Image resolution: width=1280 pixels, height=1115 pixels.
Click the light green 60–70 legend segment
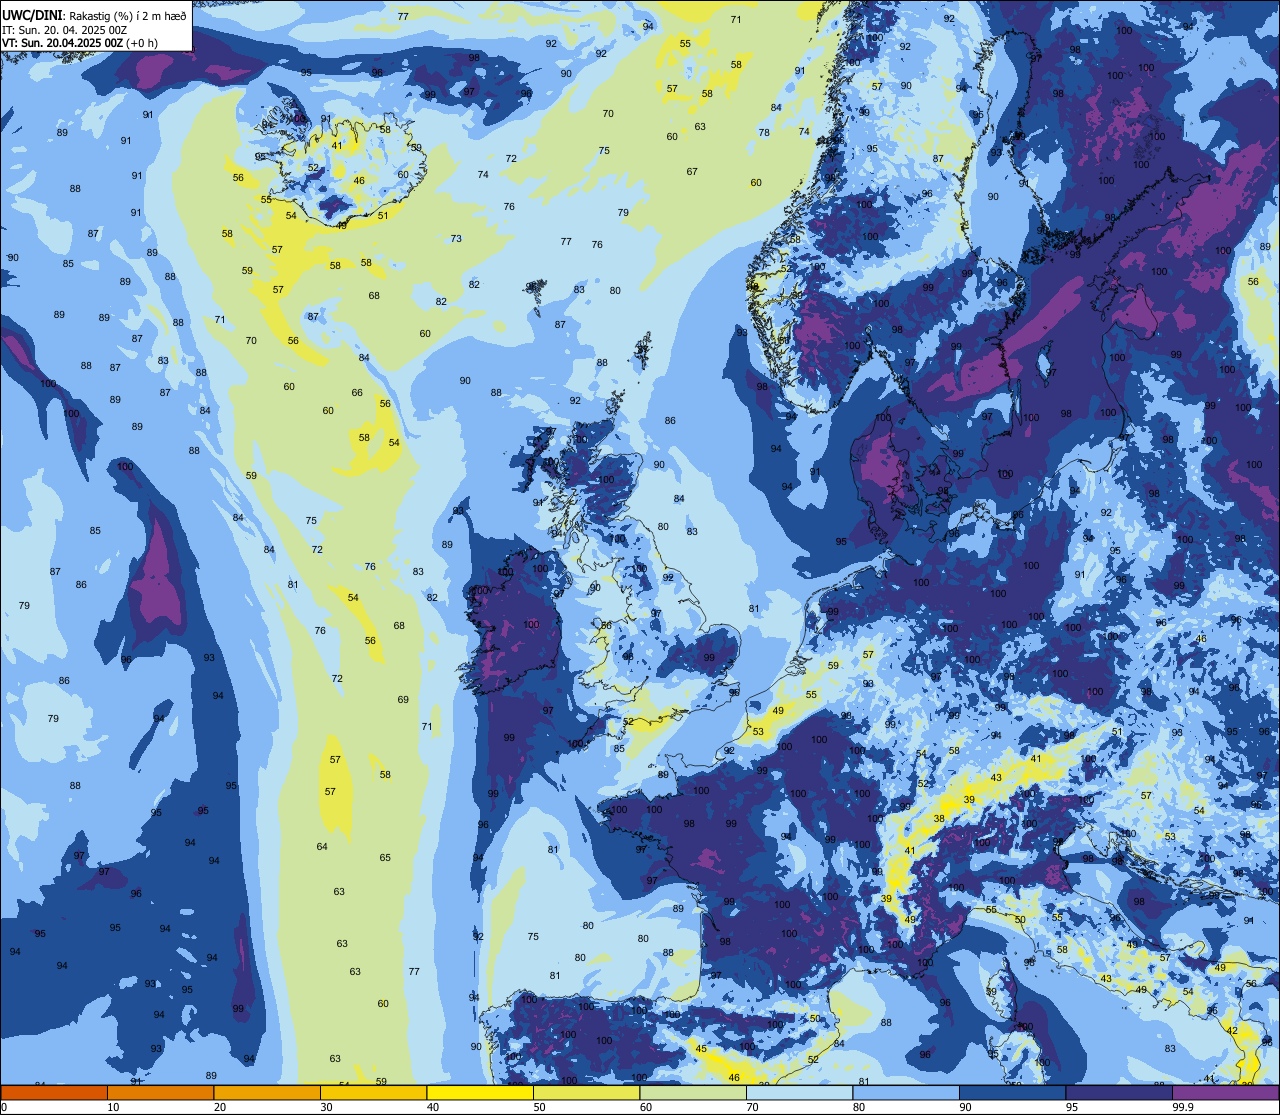[x=693, y=1092]
